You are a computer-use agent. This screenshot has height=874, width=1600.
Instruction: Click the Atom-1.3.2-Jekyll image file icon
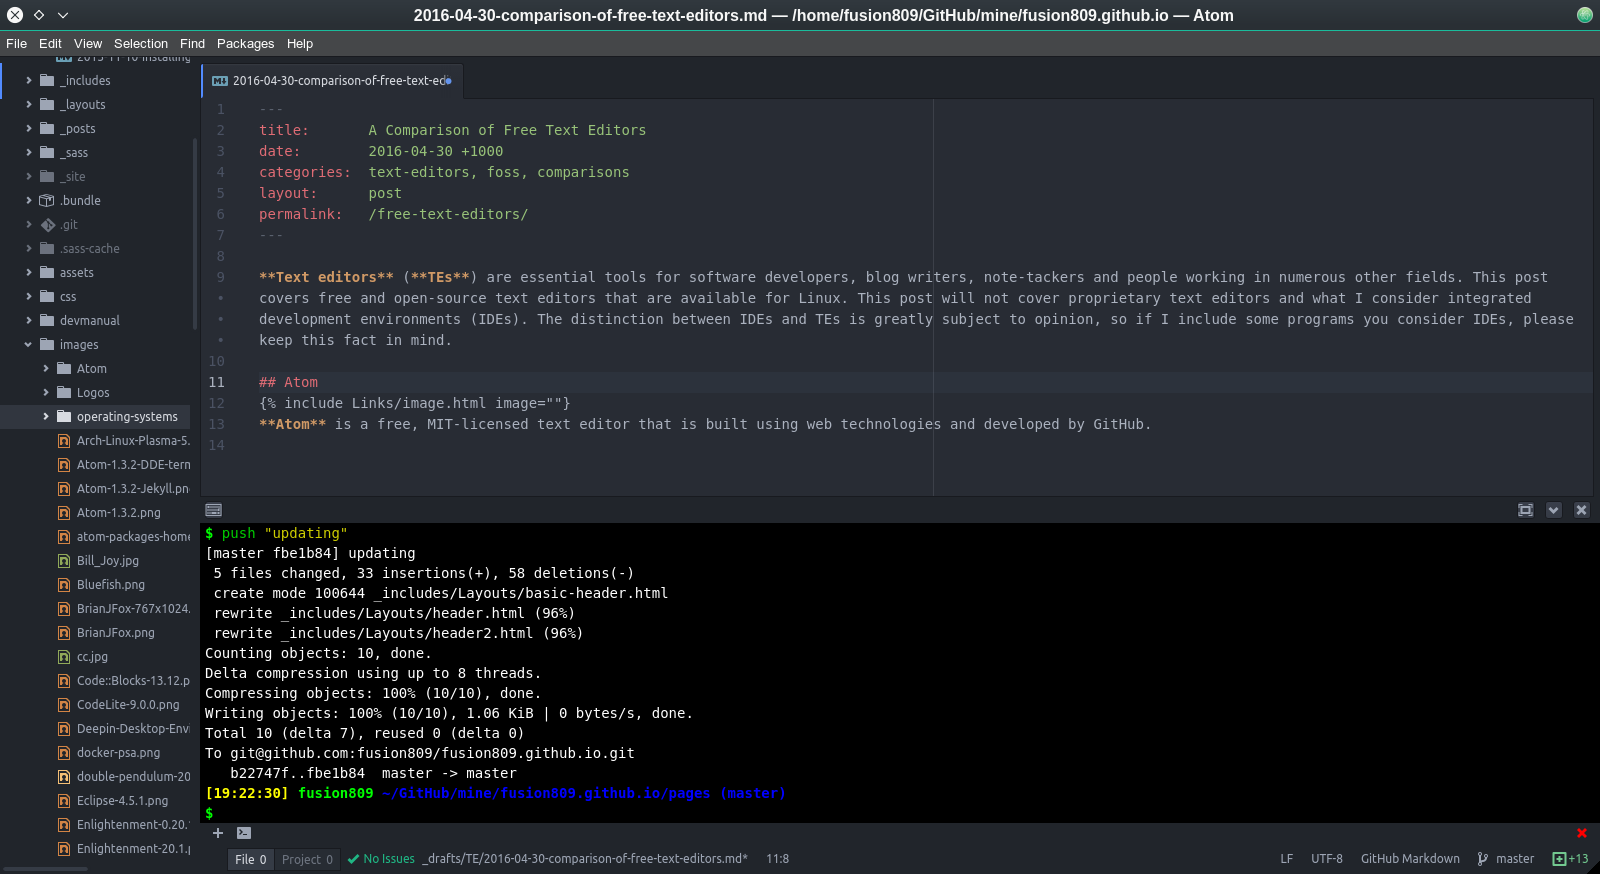[64, 488]
